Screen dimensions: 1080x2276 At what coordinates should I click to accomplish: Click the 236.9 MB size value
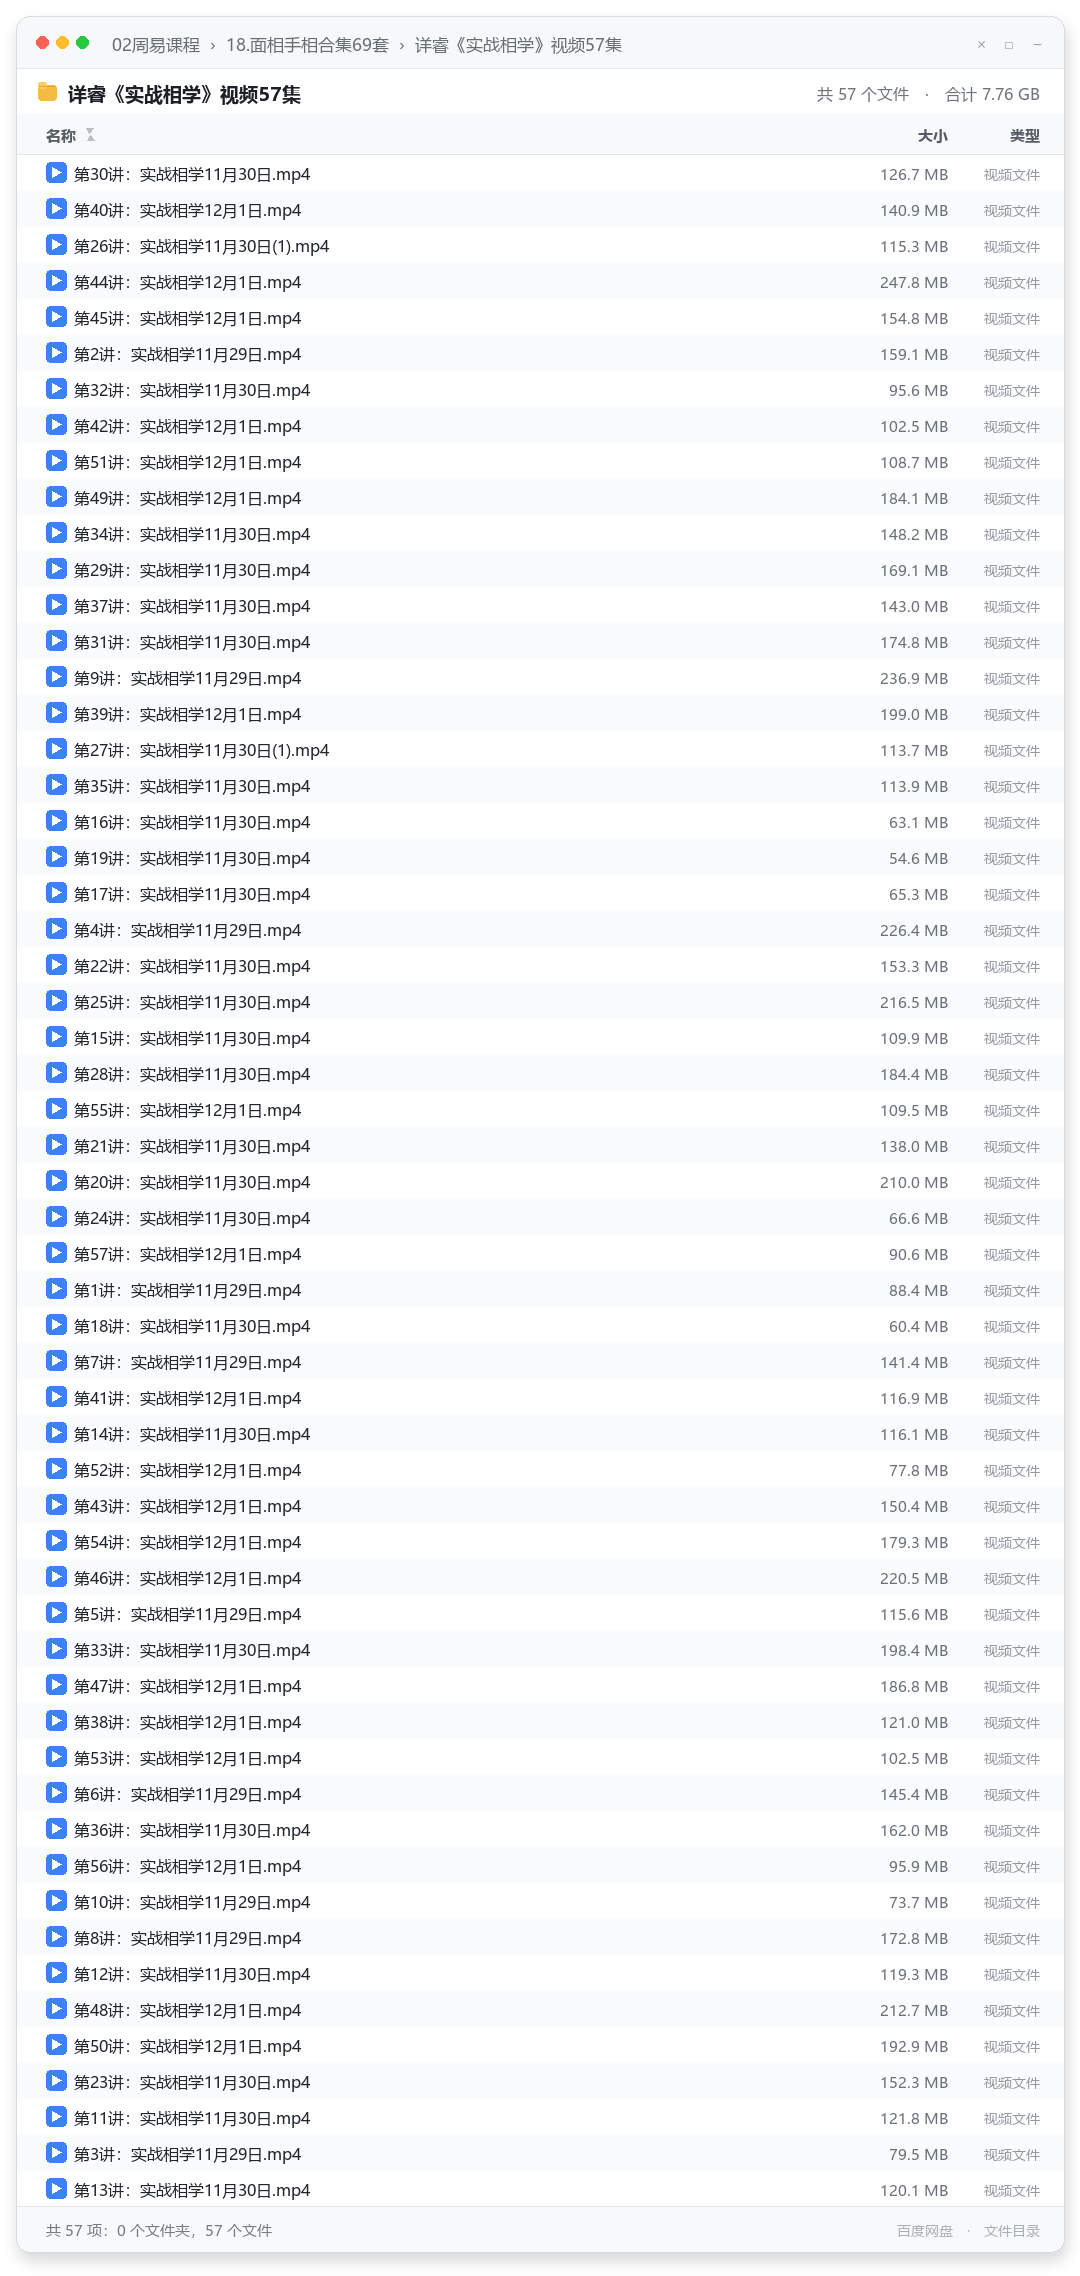[x=914, y=678]
